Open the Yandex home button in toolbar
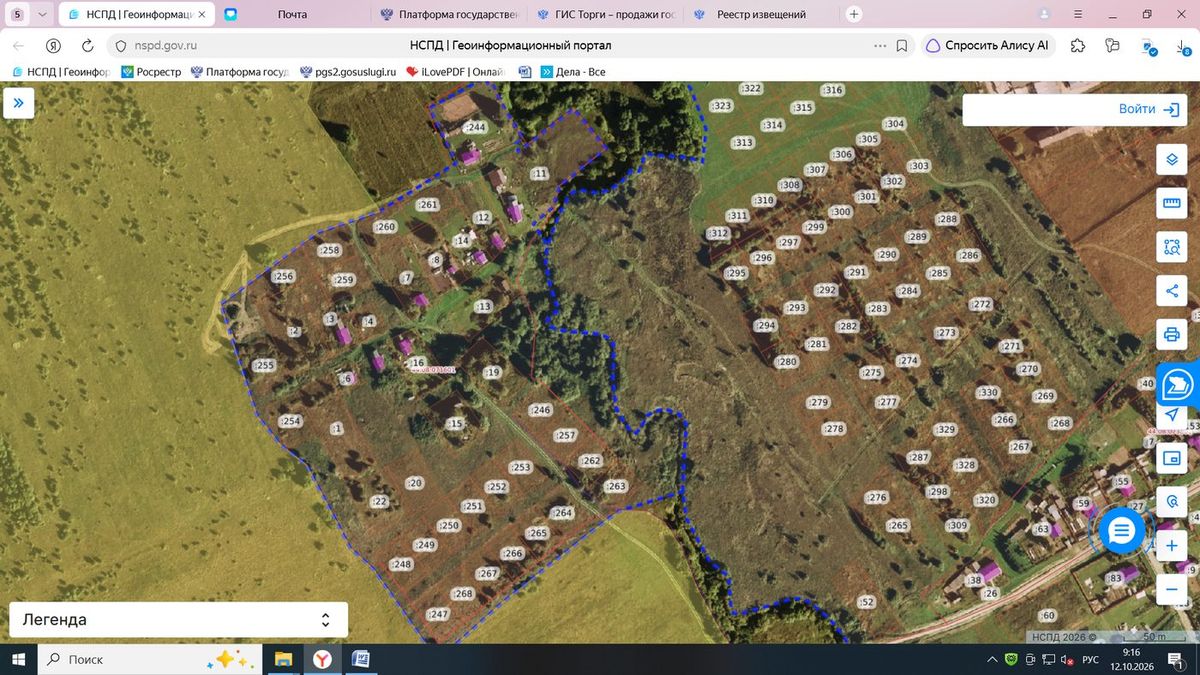This screenshot has height=675, width=1200. pyautogui.click(x=54, y=45)
